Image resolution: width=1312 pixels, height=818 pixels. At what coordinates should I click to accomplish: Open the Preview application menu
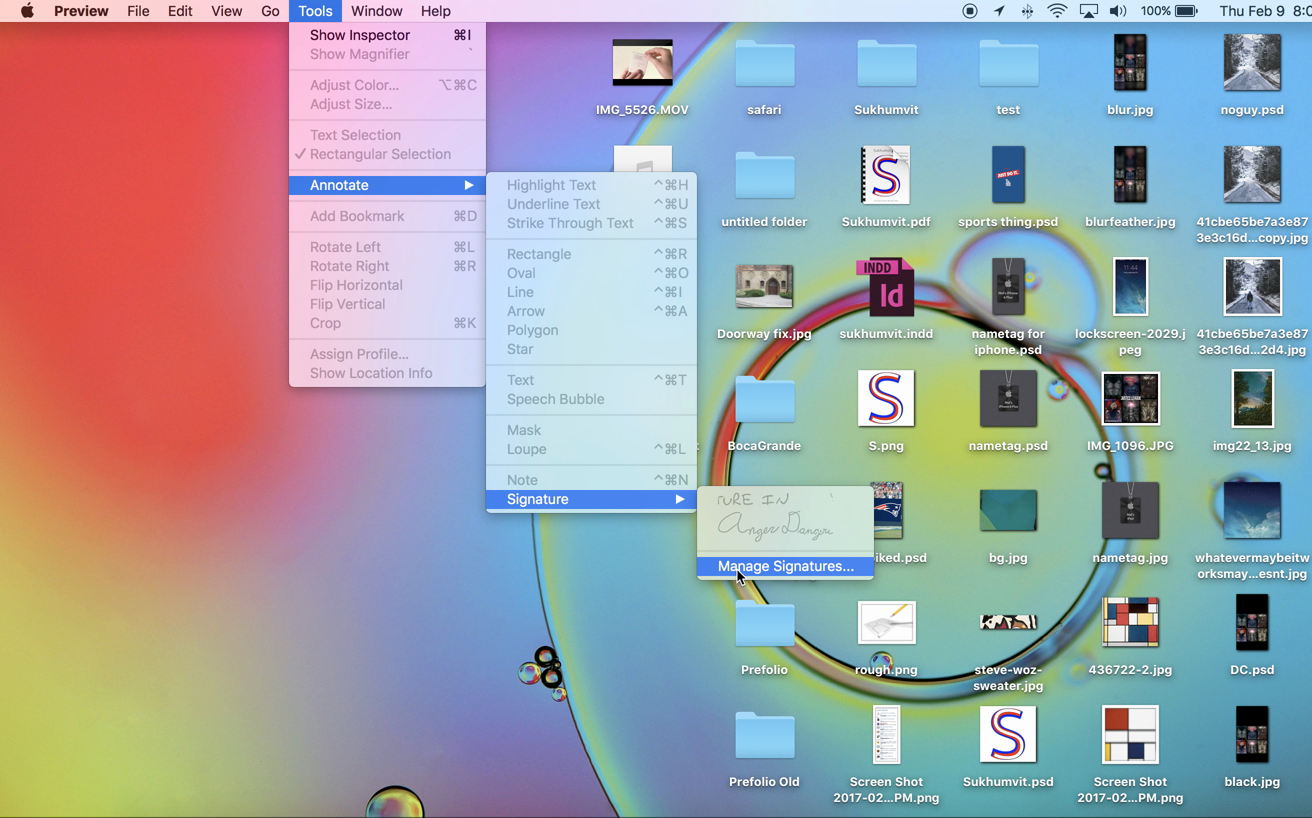81,11
